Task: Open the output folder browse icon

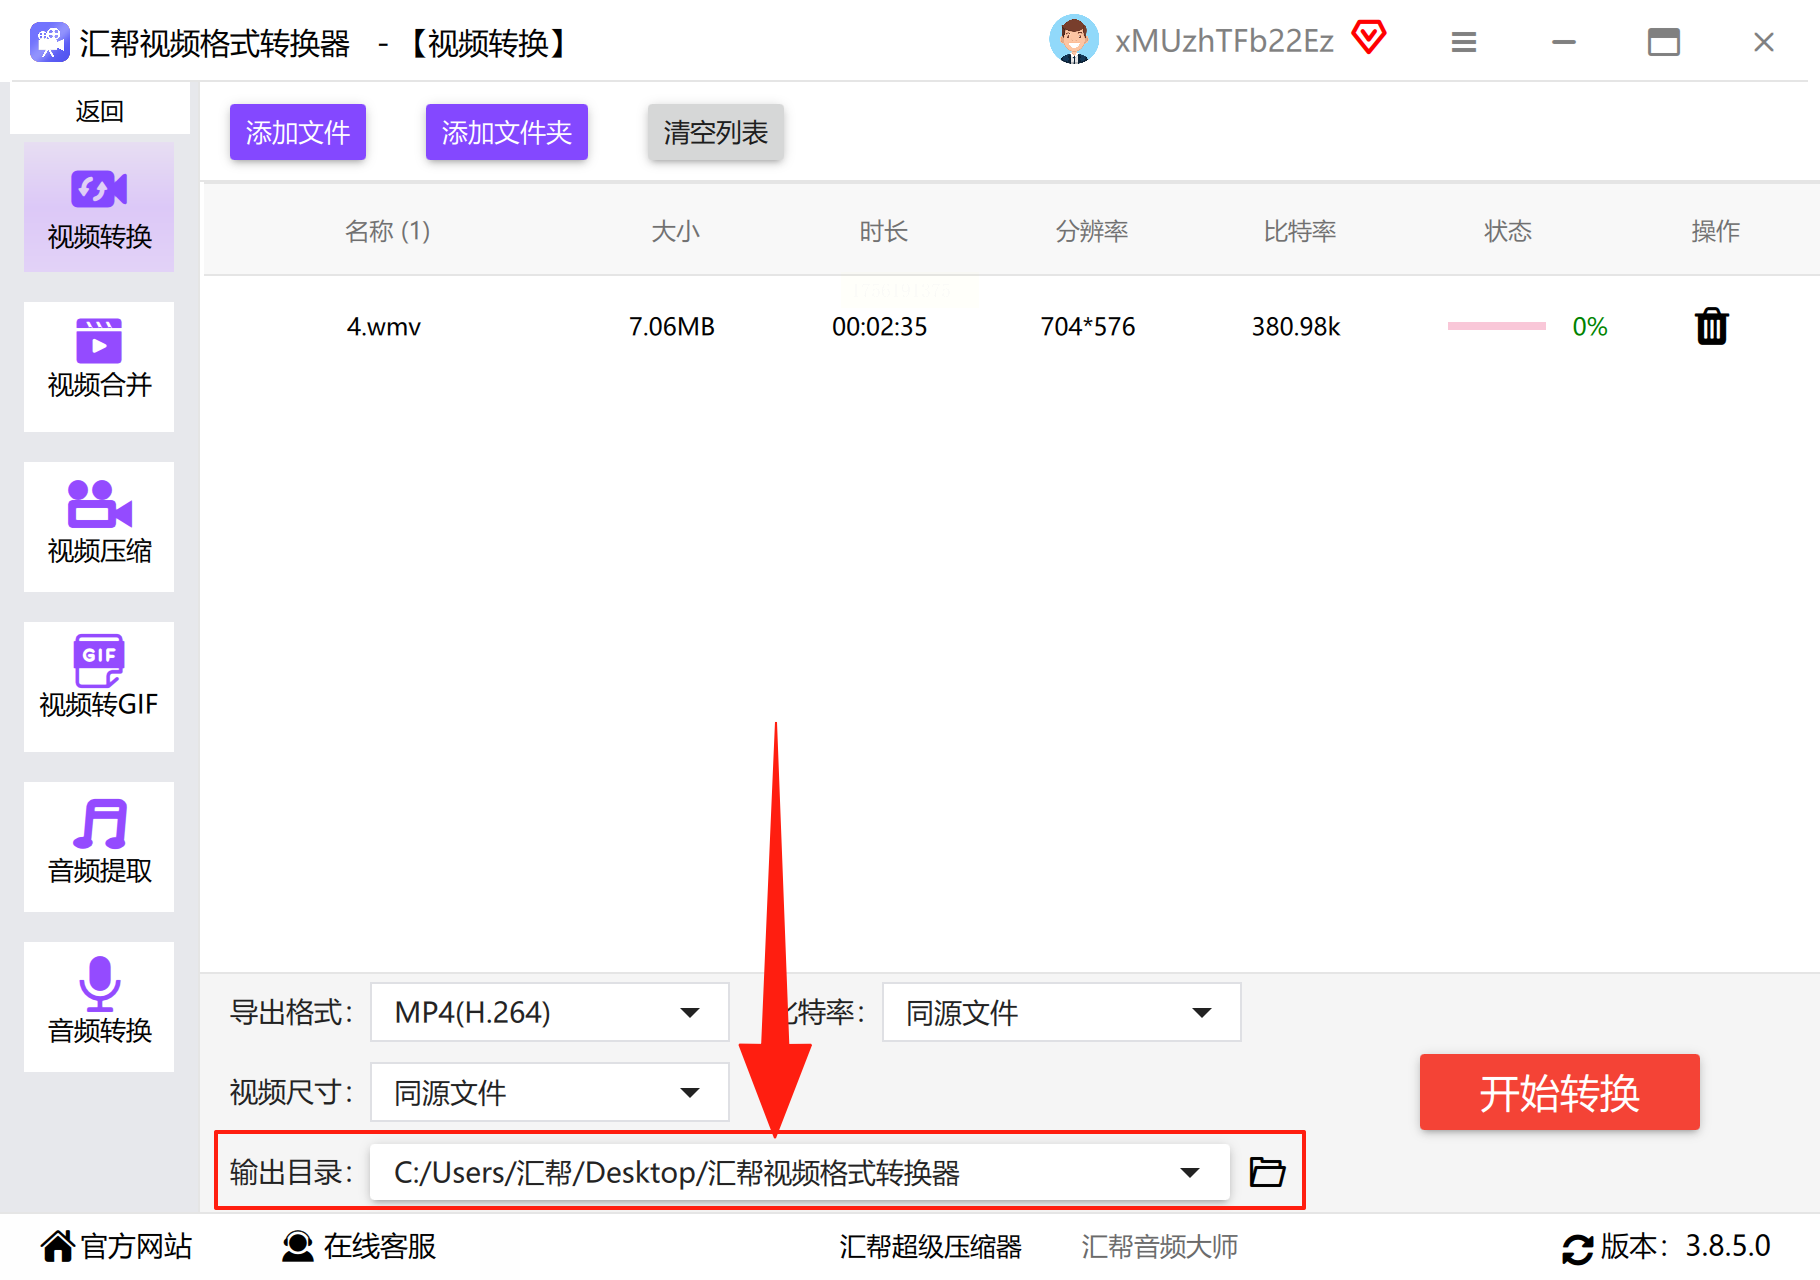Action: [1267, 1171]
